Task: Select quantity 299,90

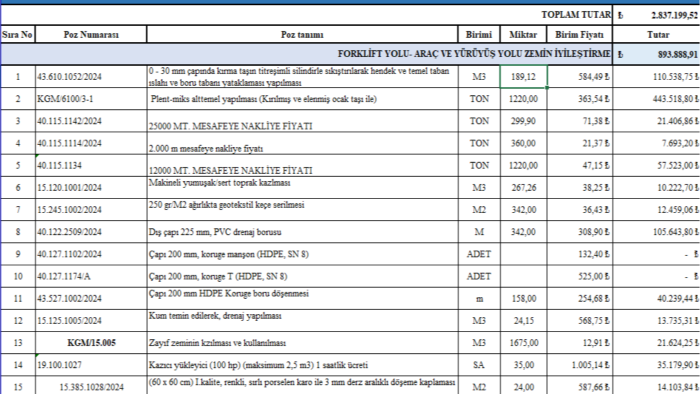Action: click(523, 121)
